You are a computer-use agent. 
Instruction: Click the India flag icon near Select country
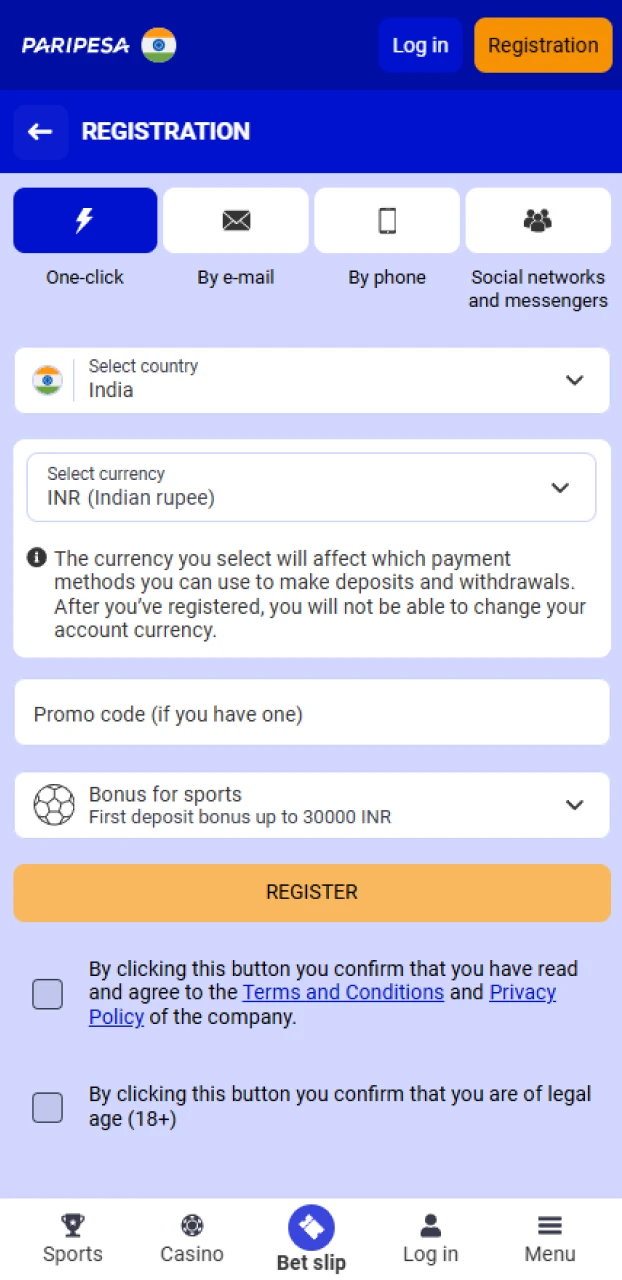pos(47,380)
